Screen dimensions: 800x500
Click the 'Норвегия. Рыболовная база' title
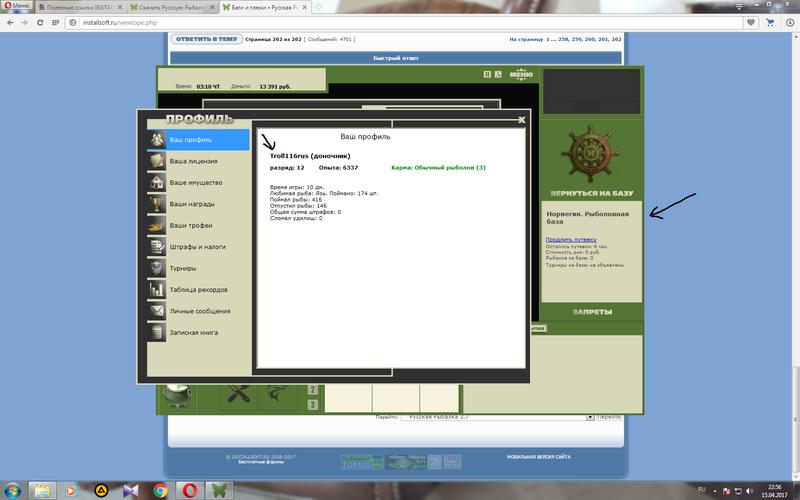pos(588,218)
